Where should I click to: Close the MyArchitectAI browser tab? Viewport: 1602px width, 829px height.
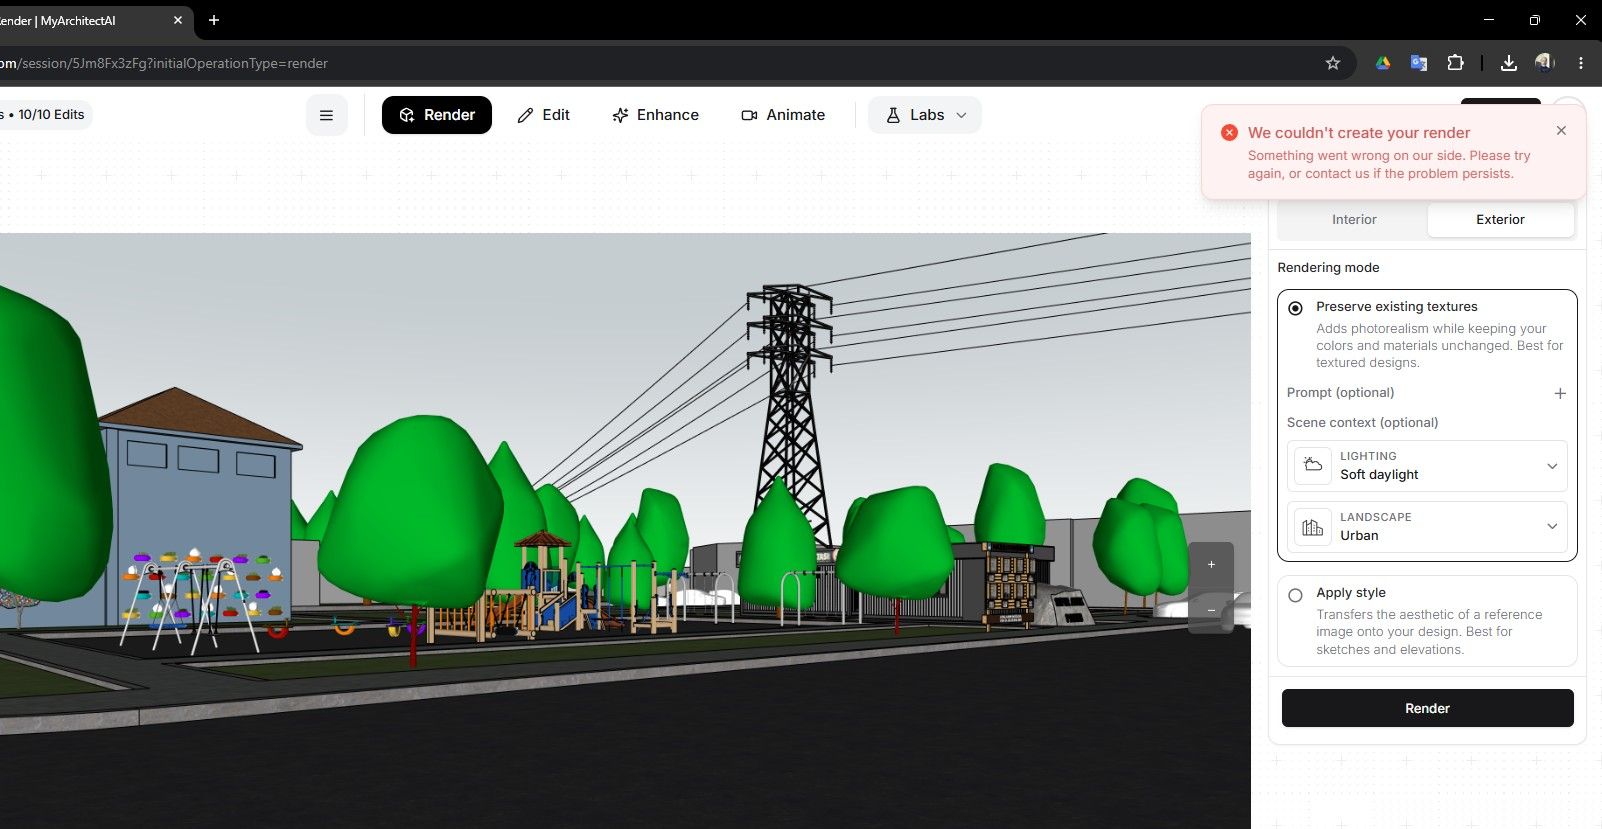[x=178, y=20]
